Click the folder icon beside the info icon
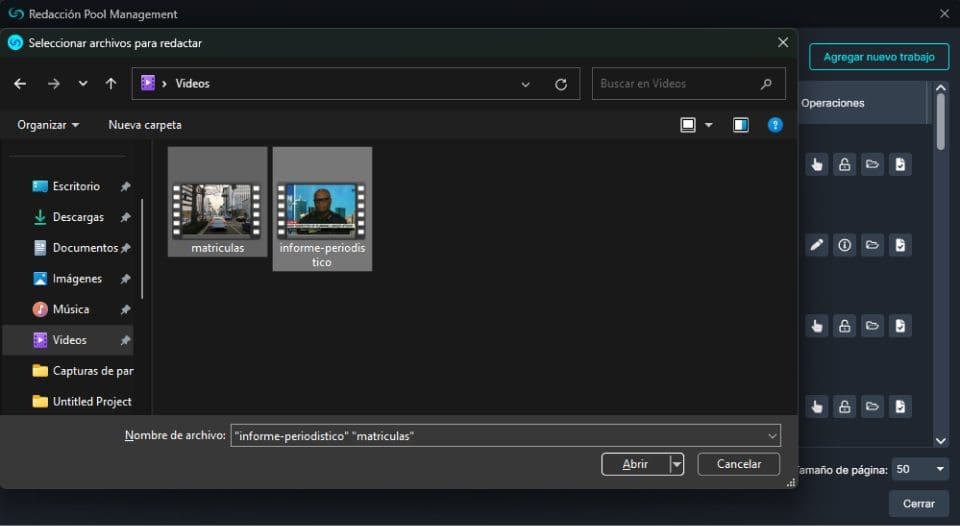Viewport: 960px width, 526px height. (x=872, y=246)
